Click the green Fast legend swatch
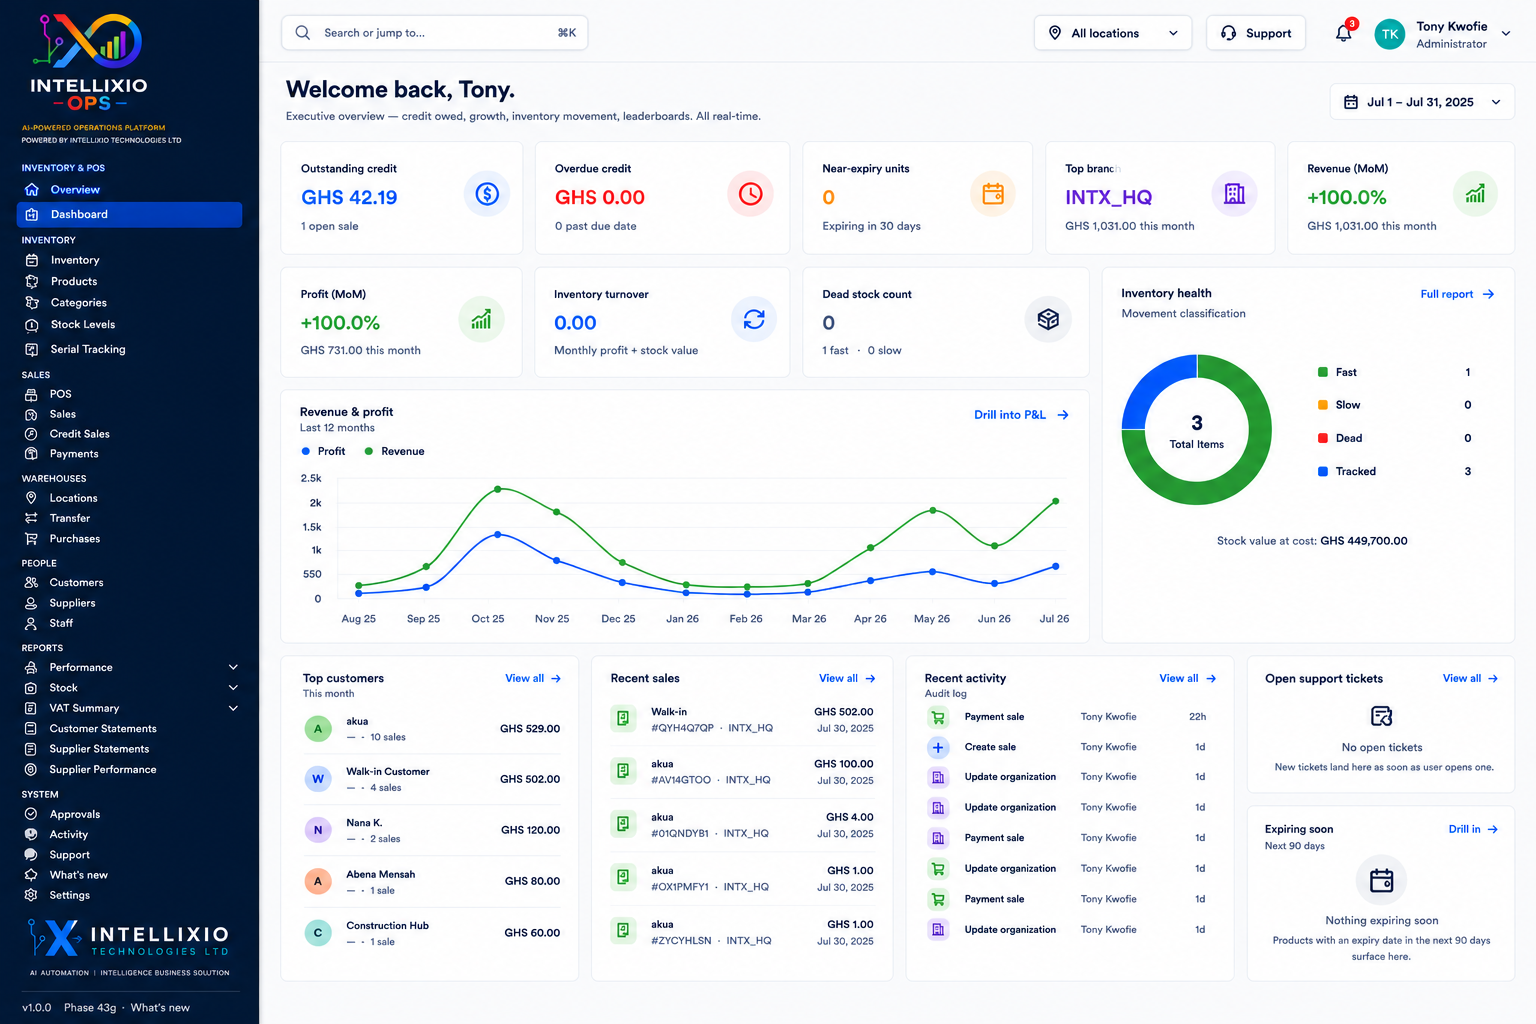This screenshot has height=1024, width=1536. 1323,372
